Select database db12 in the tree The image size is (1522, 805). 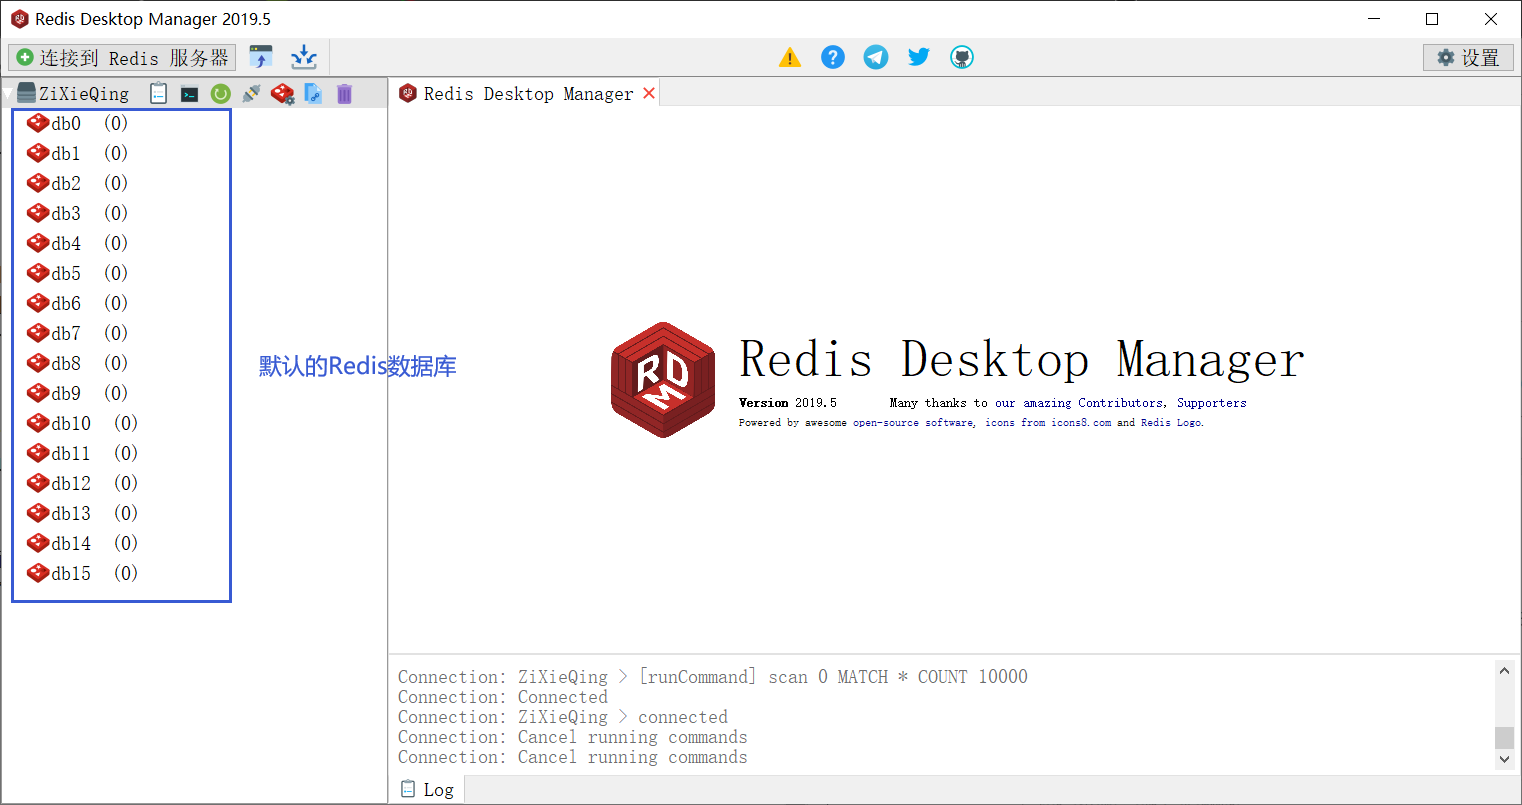tap(82, 484)
